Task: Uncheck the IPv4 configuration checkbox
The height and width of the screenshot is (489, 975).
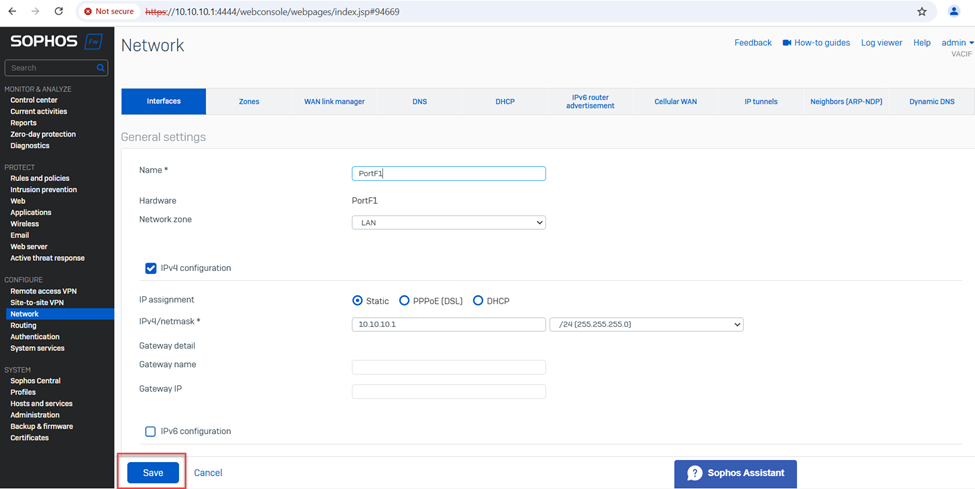Action: [151, 268]
